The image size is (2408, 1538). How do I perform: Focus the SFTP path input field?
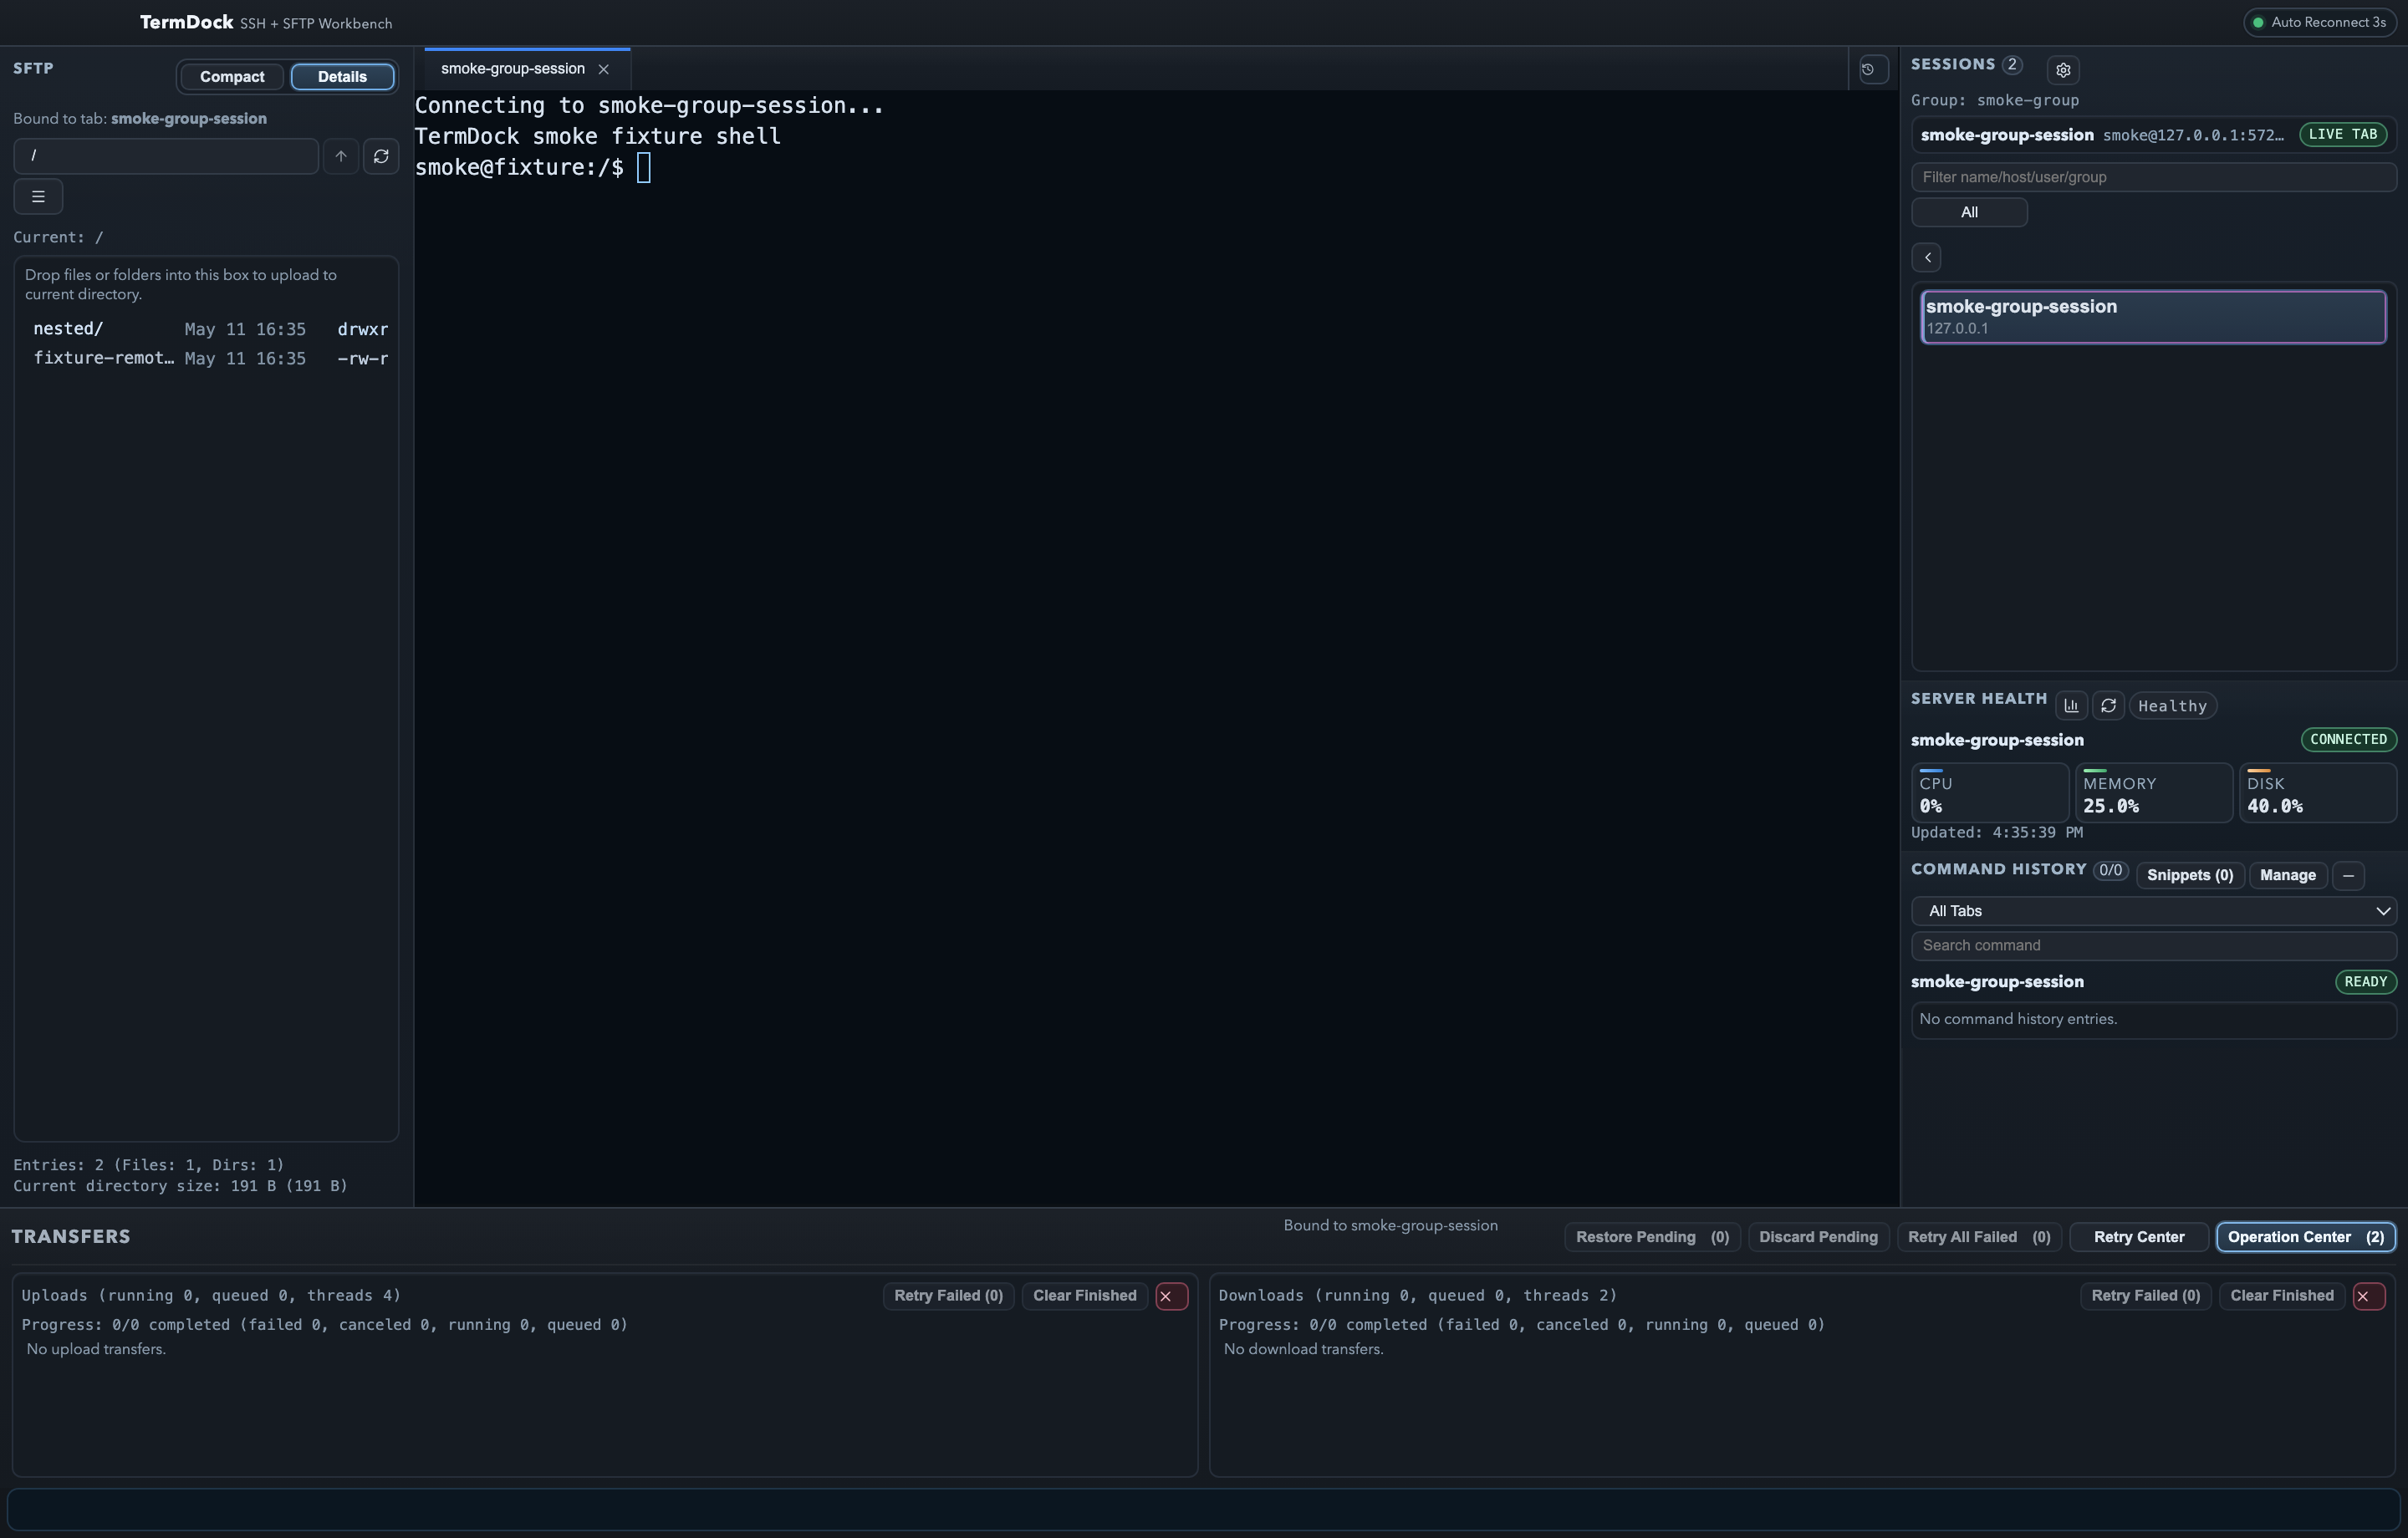coord(166,156)
